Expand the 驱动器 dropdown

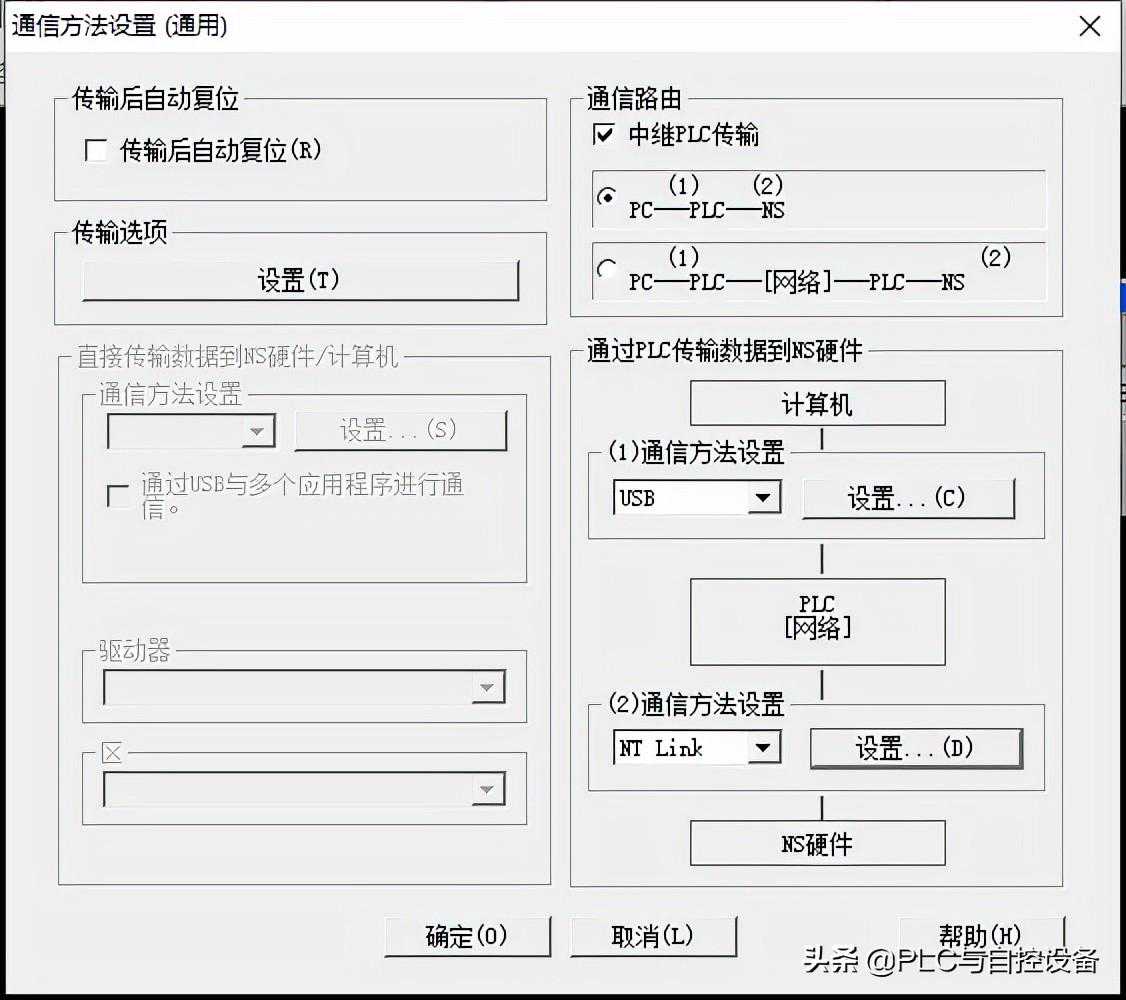coord(487,687)
